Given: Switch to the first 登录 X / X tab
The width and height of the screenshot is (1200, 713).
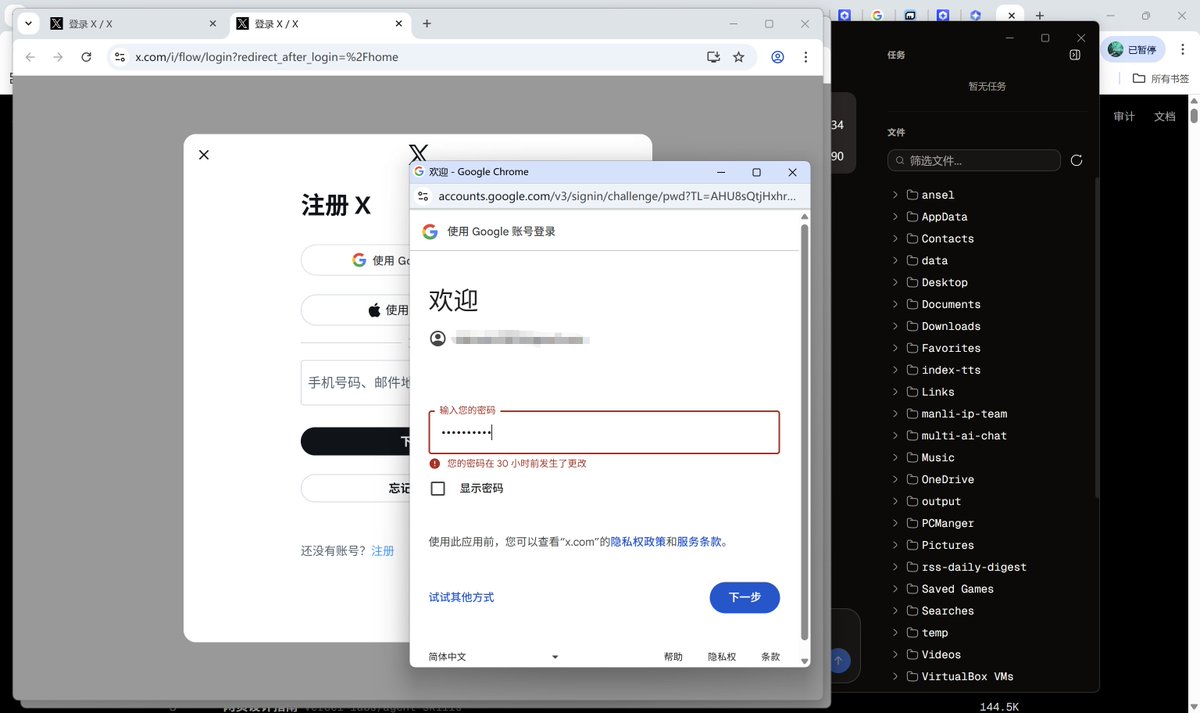Looking at the screenshot, I should coord(134,24).
